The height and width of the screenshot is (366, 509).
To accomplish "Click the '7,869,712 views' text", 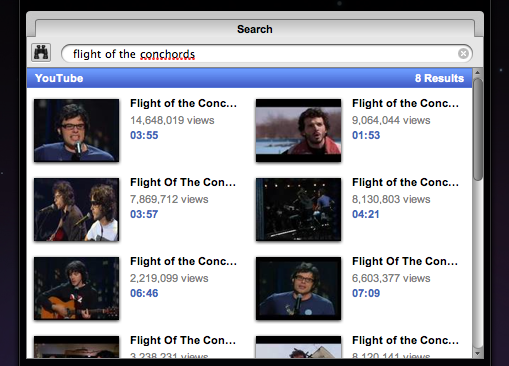I will click(x=169, y=199).
